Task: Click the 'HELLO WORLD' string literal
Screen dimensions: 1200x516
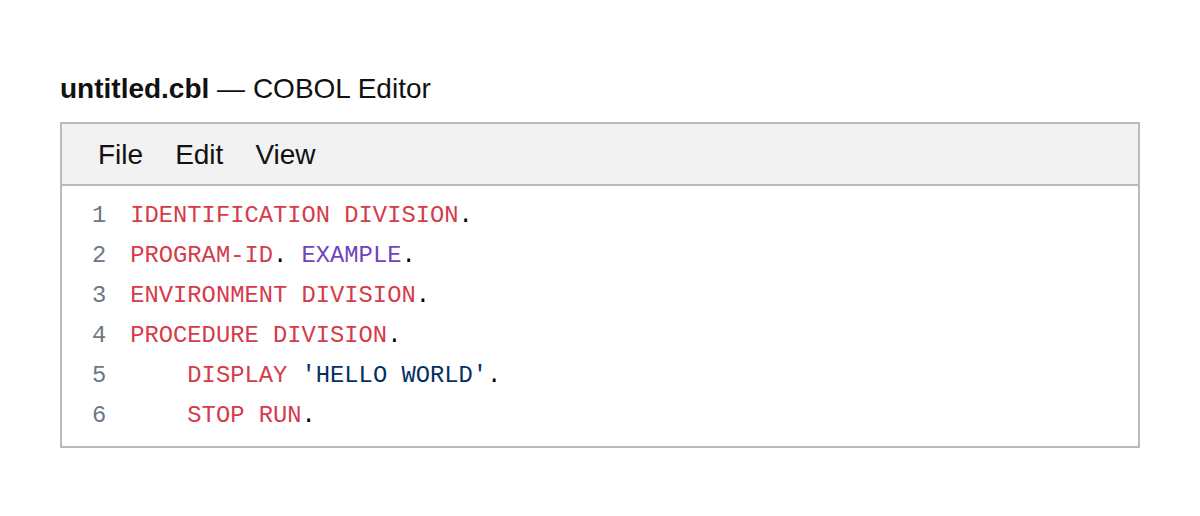Action: (x=394, y=375)
